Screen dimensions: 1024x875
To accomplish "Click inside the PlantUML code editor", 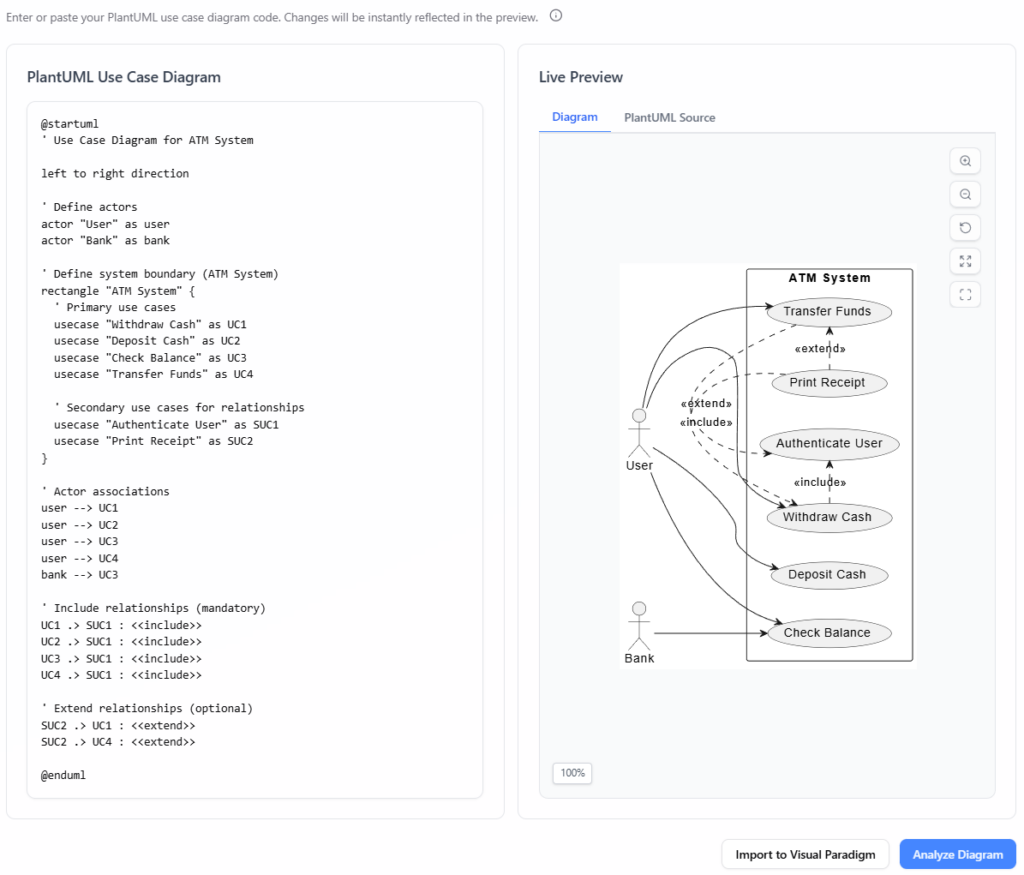I will tap(250, 450).
